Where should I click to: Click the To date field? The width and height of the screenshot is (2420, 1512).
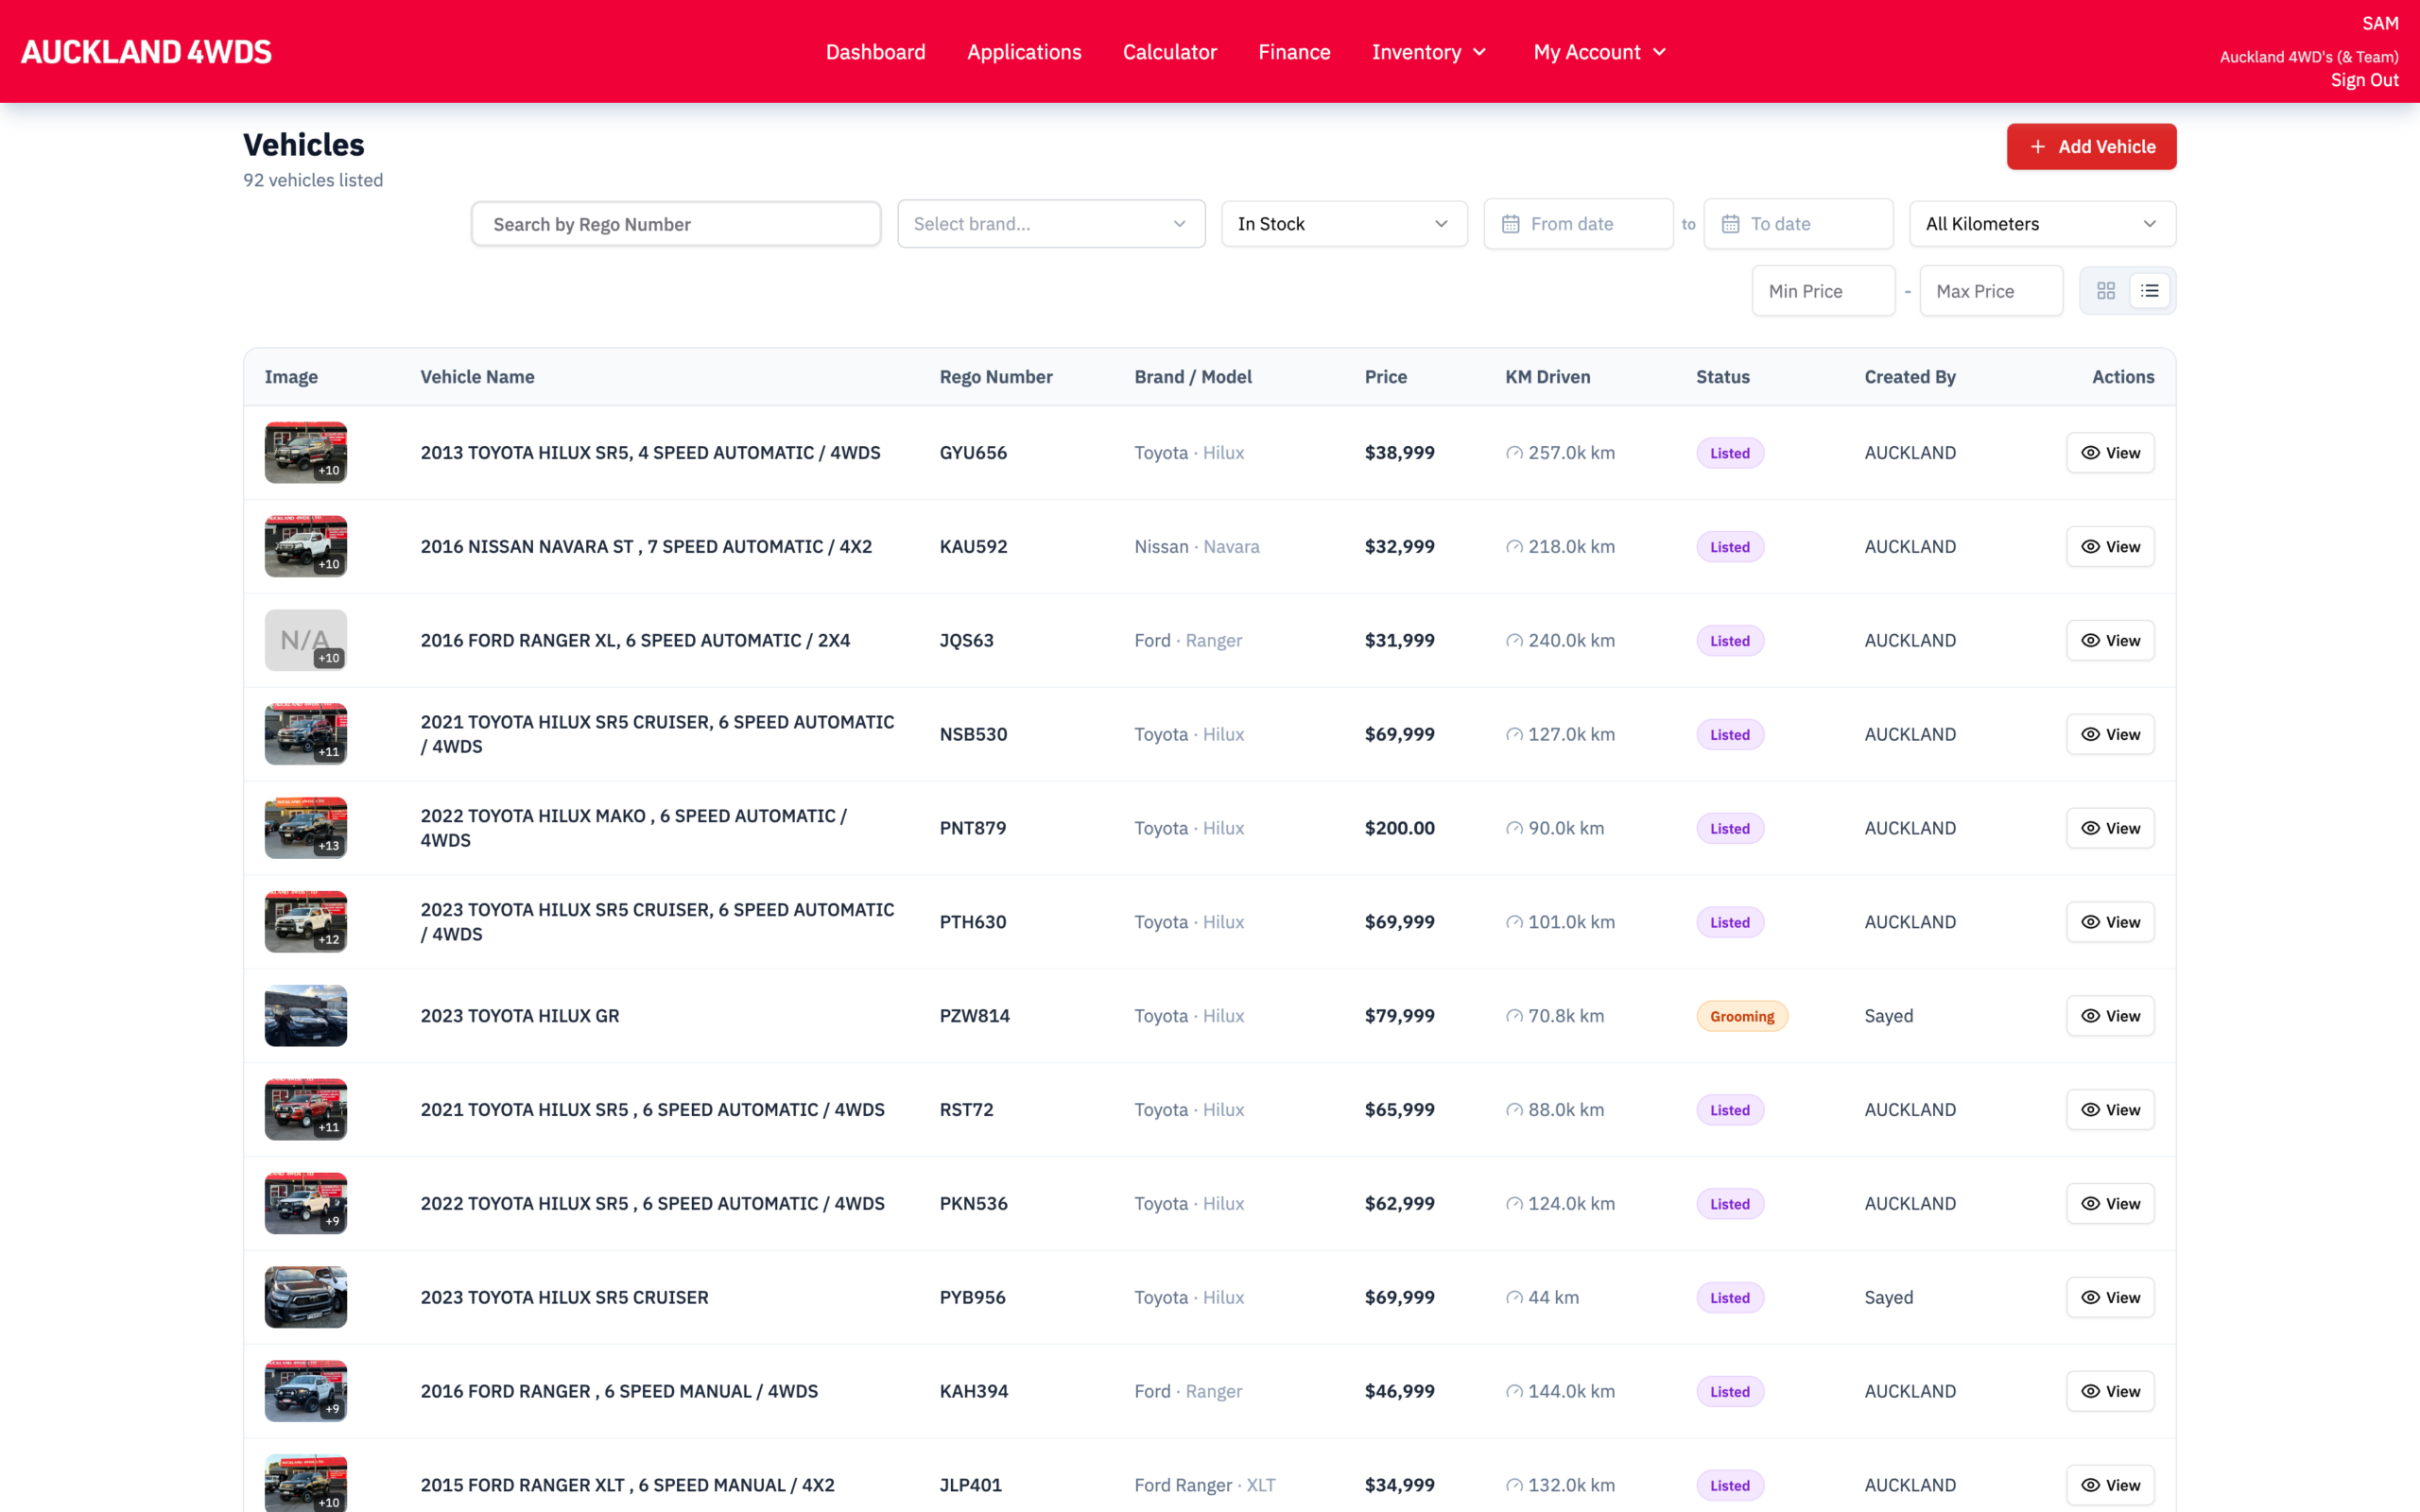coord(1798,224)
